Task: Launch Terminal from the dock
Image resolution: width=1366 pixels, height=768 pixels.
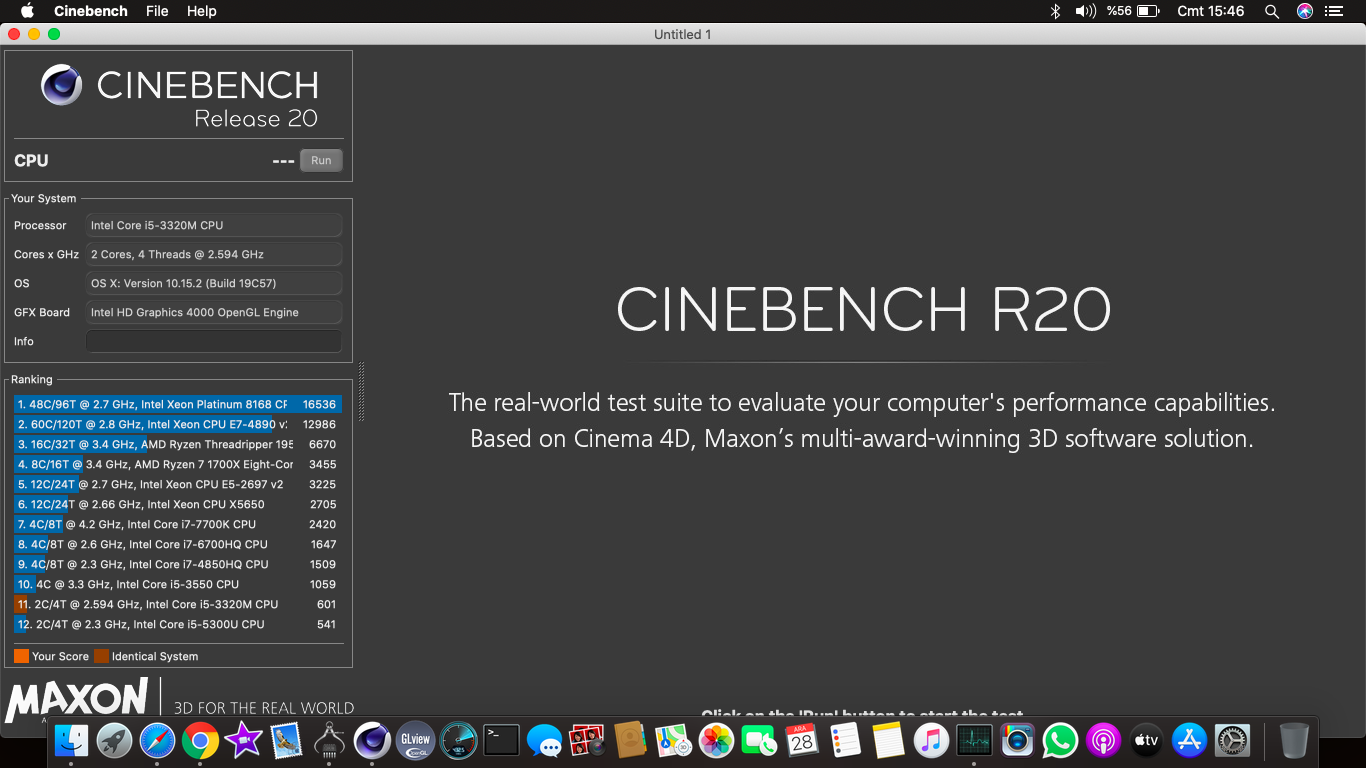Action: coord(501,740)
